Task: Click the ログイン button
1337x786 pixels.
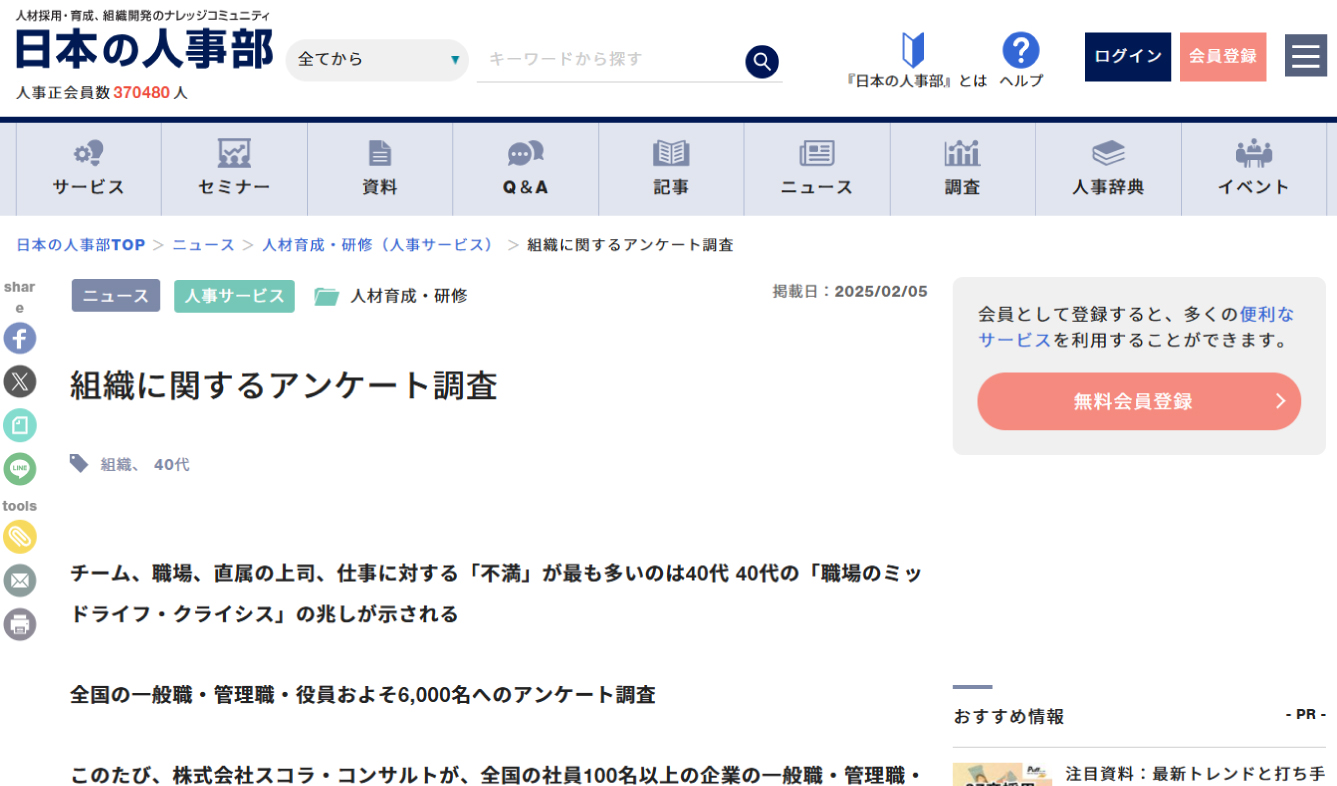Action: pos(1128,57)
